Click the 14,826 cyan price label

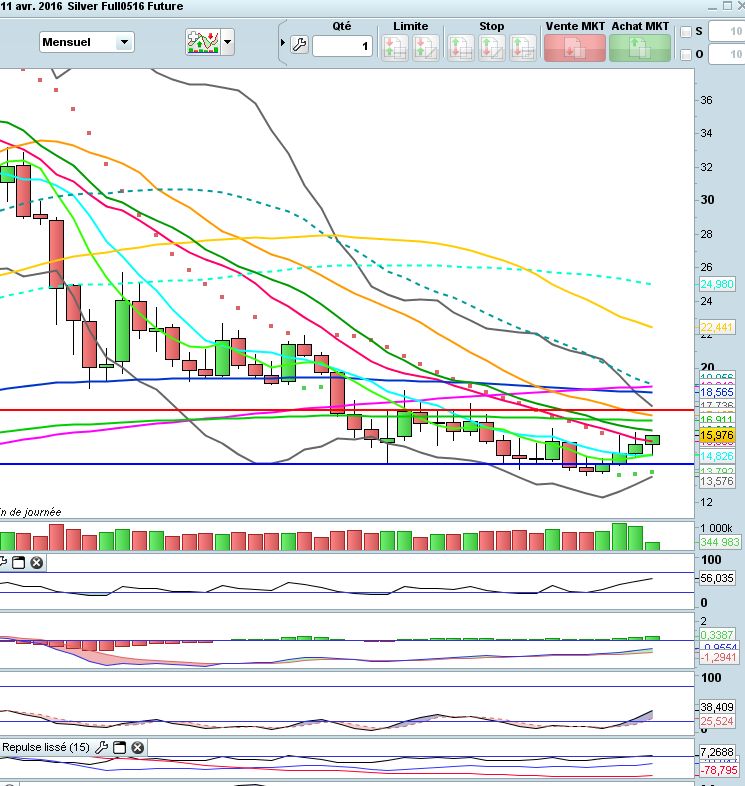(717, 456)
